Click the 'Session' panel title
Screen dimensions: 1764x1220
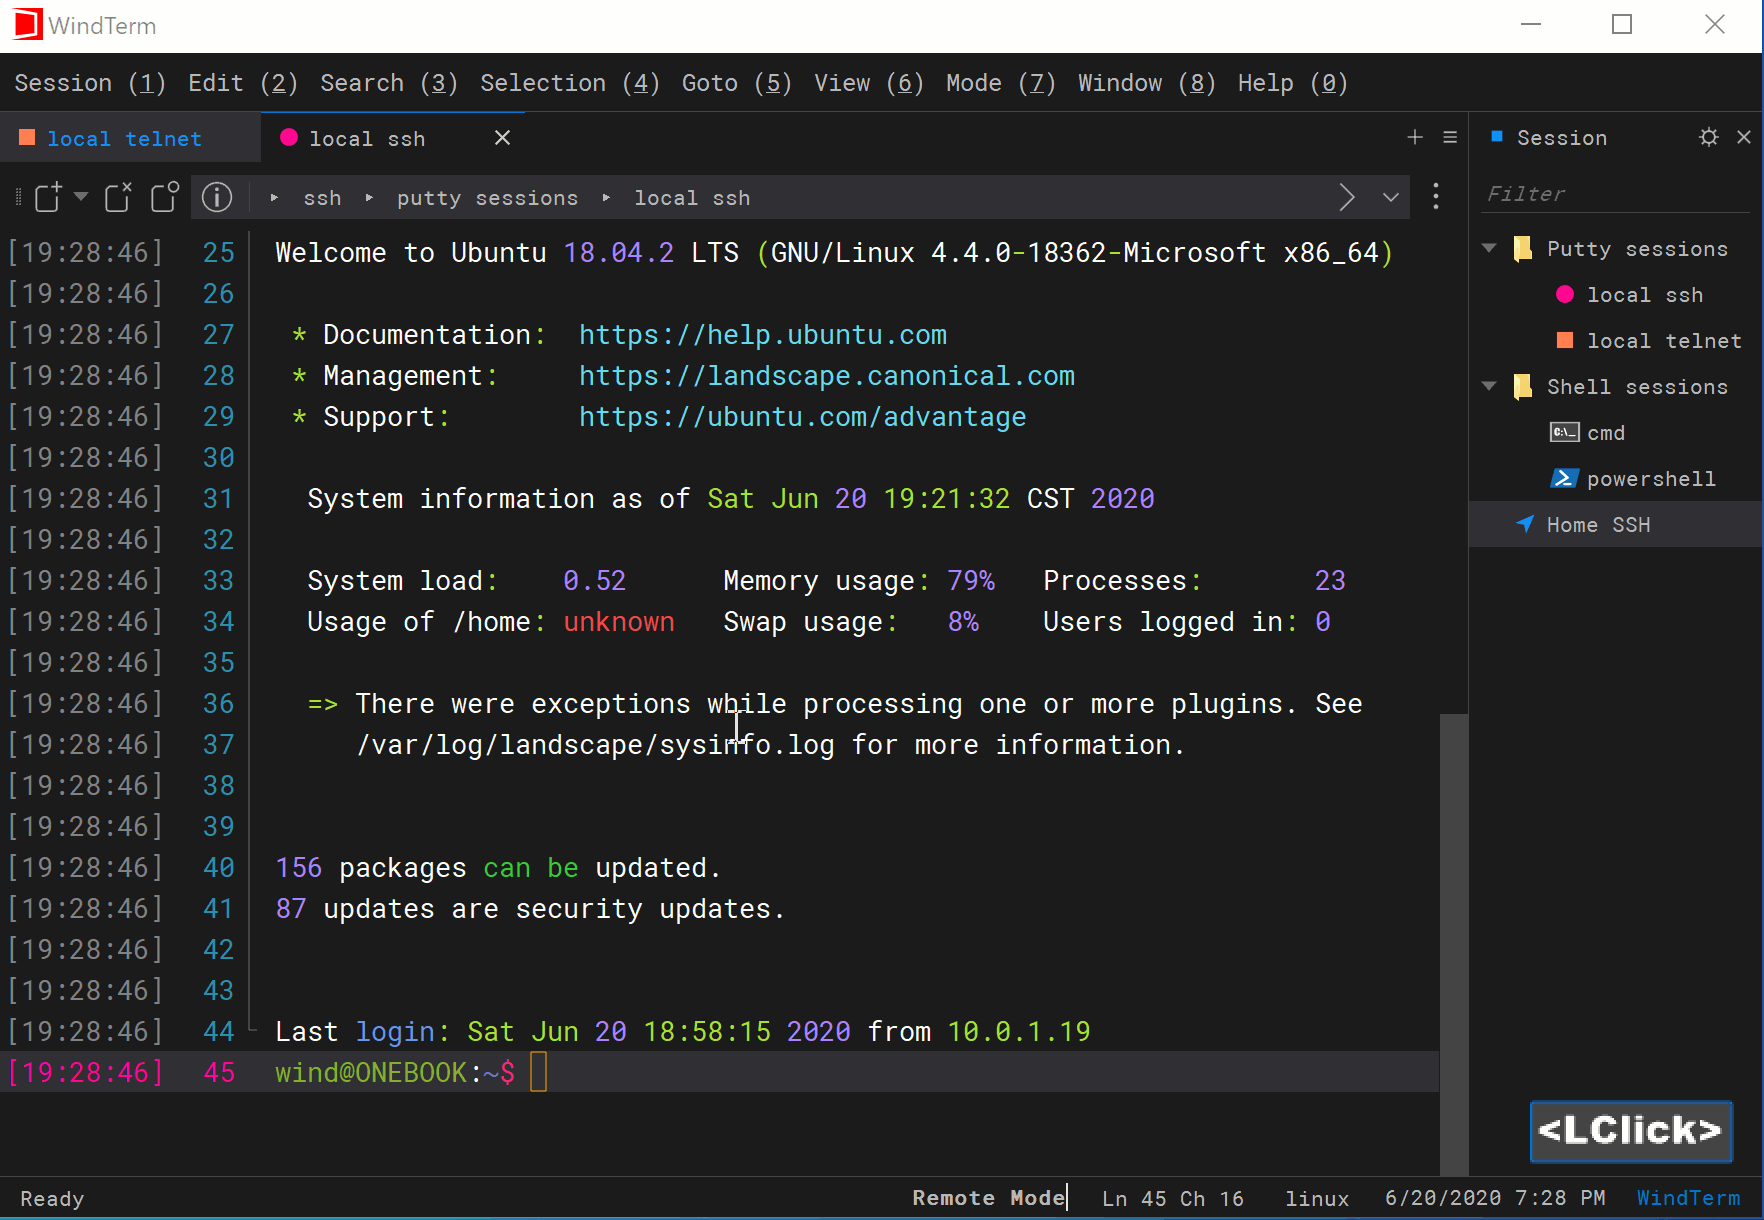click(x=1562, y=138)
